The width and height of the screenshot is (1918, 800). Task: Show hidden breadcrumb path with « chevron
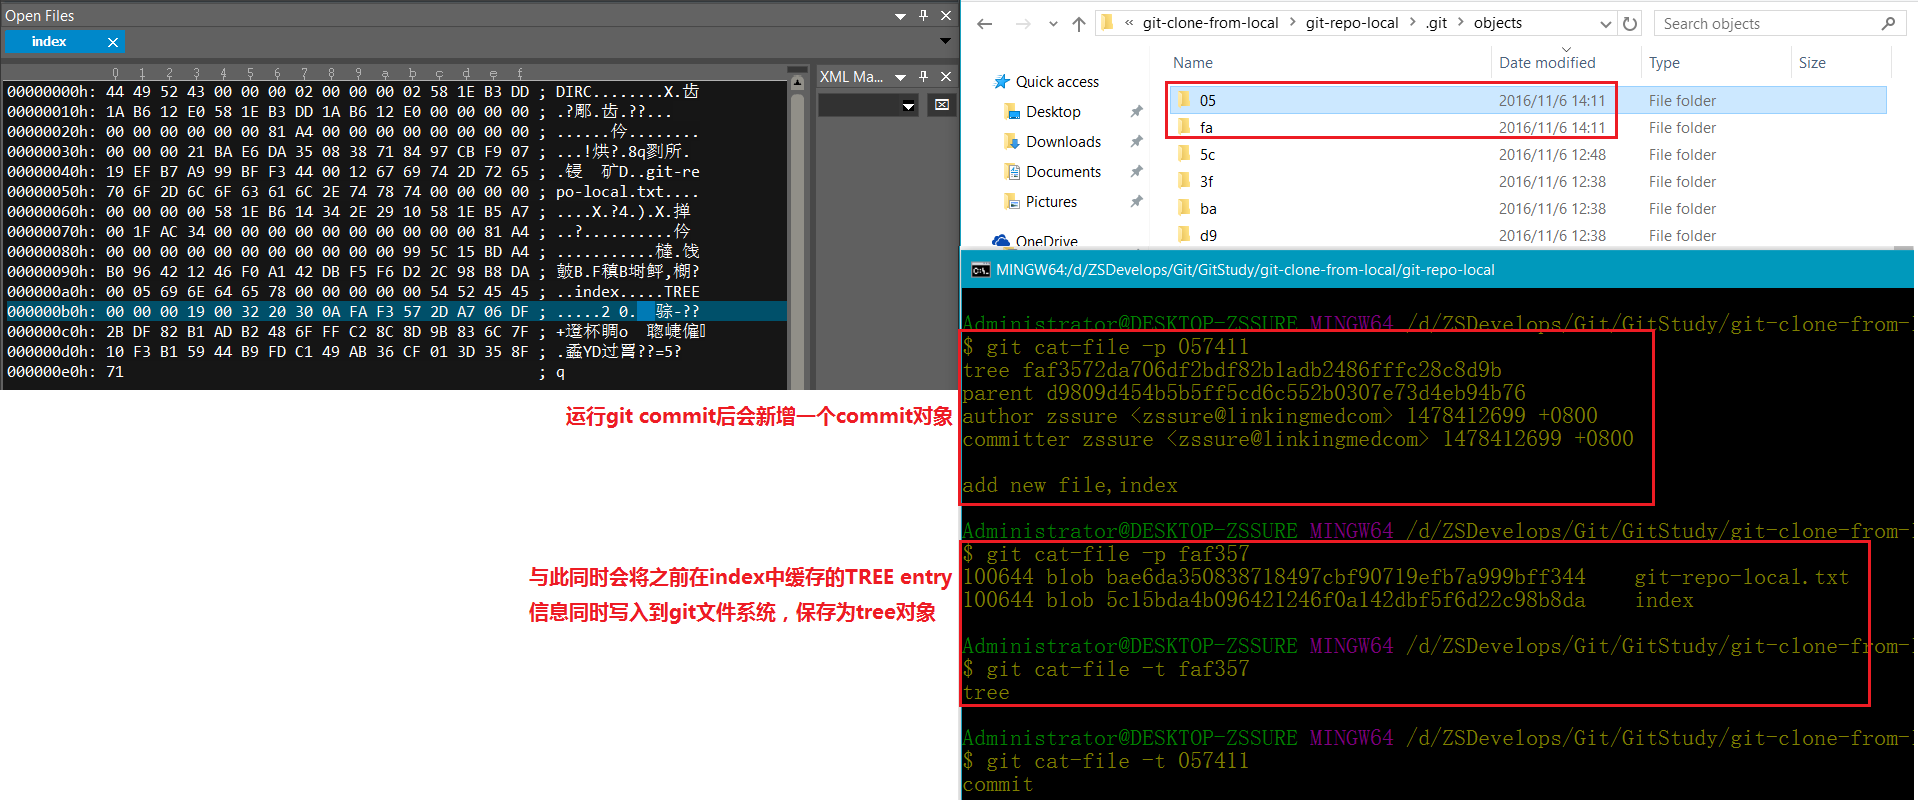point(1129,23)
